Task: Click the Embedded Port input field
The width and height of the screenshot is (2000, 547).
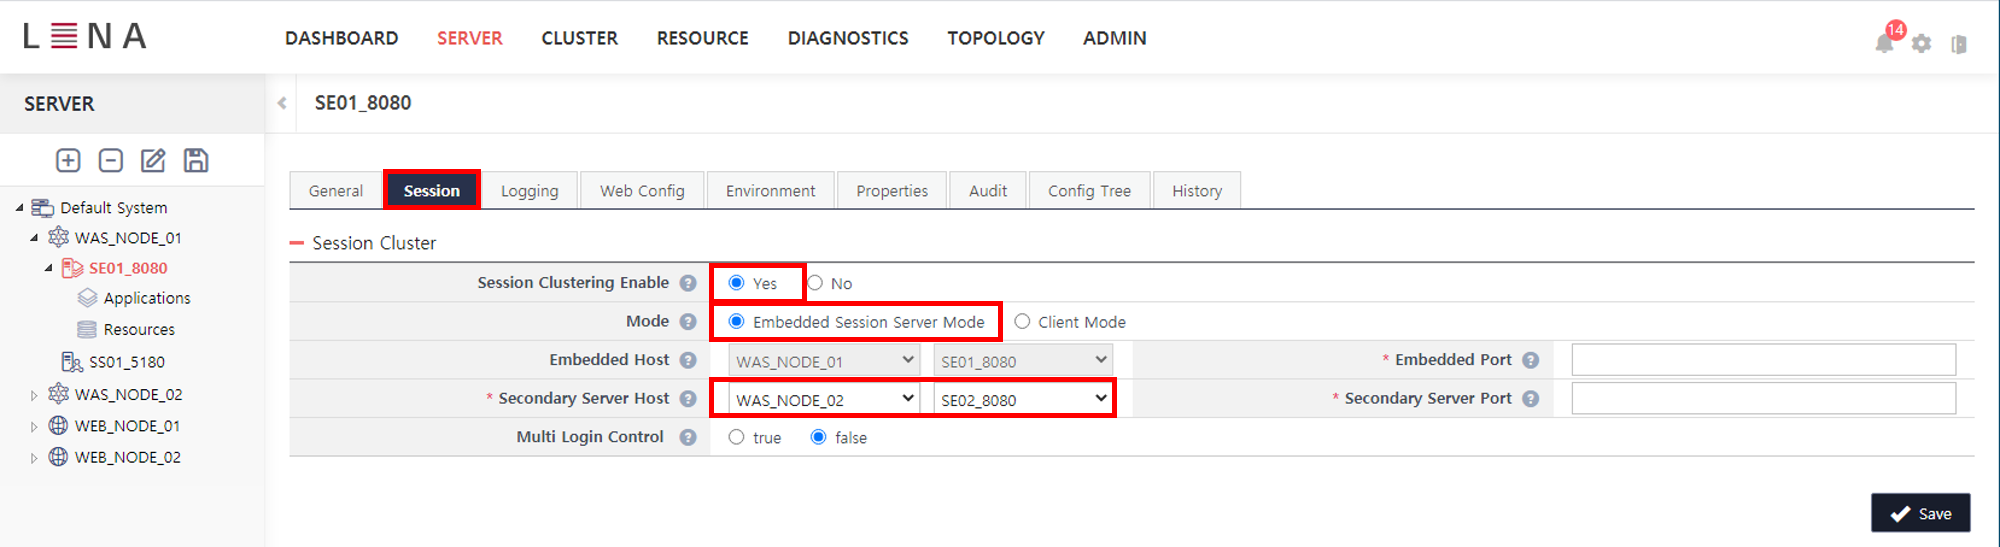Action: pyautogui.click(x=1763, y=360)
